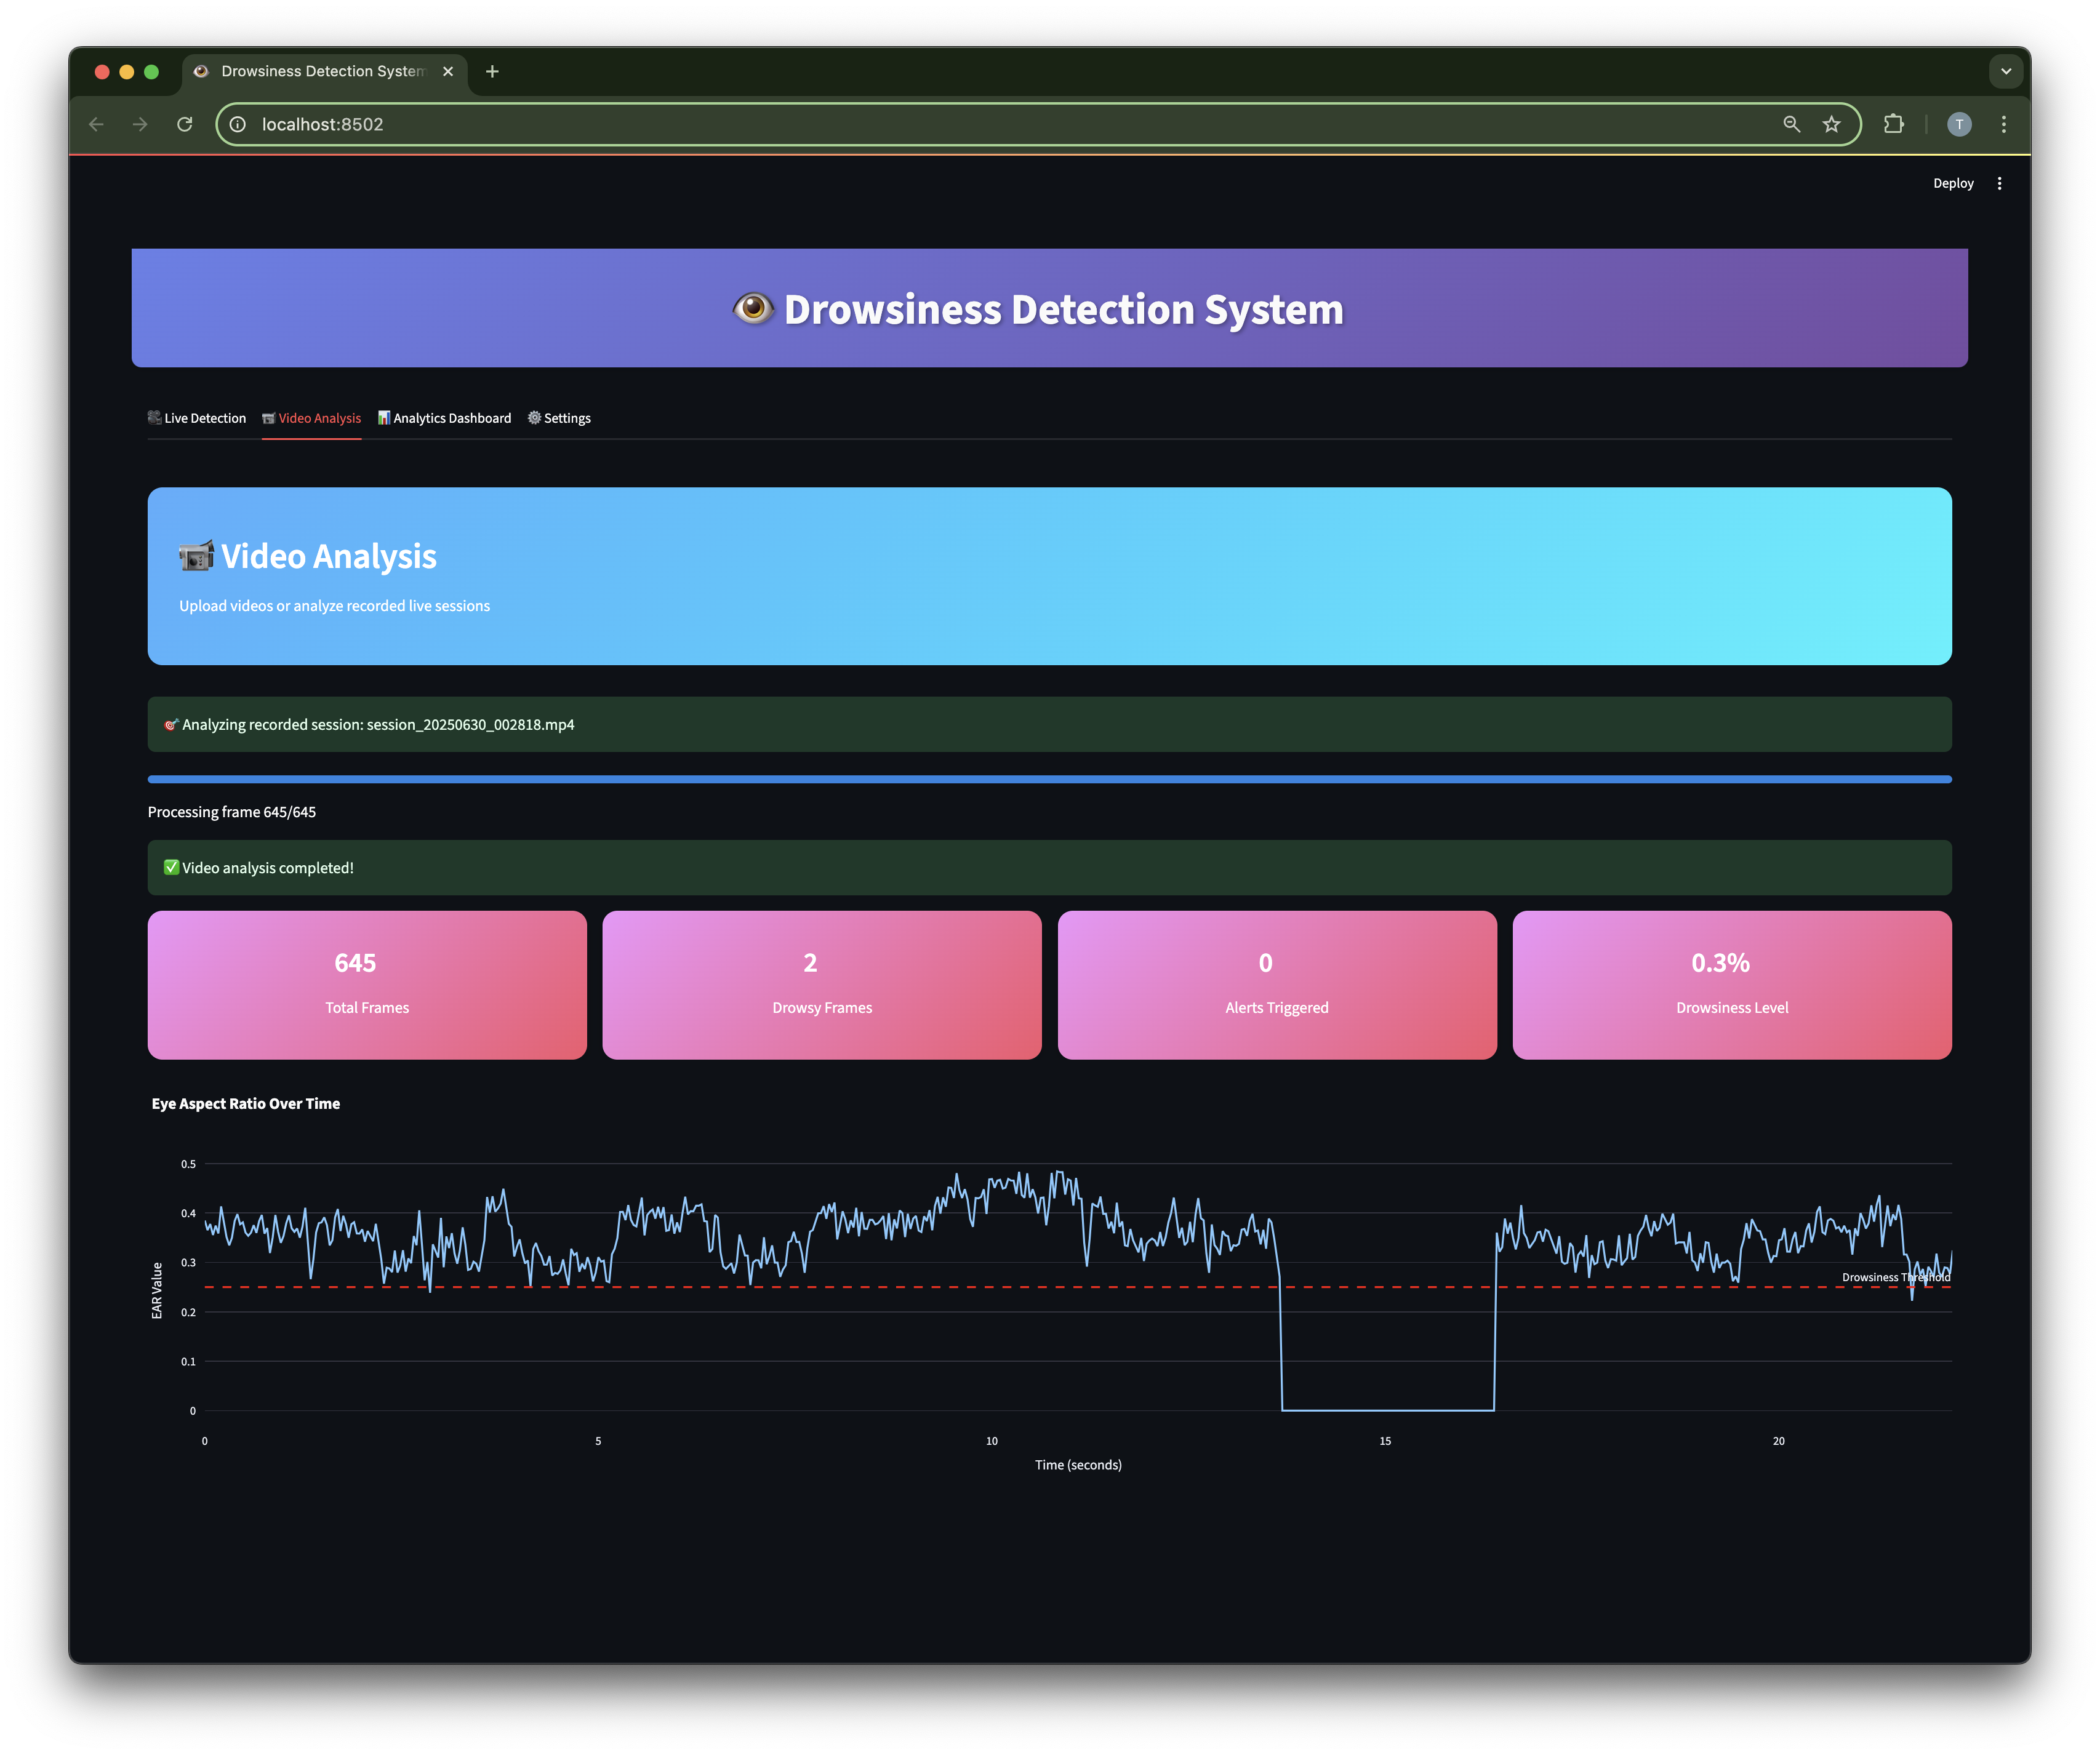This screenshot has height=1755, width=2100.
Task: Click the blue analysis progress bar
Action: pyautogui.click(x=1049, y=779)
